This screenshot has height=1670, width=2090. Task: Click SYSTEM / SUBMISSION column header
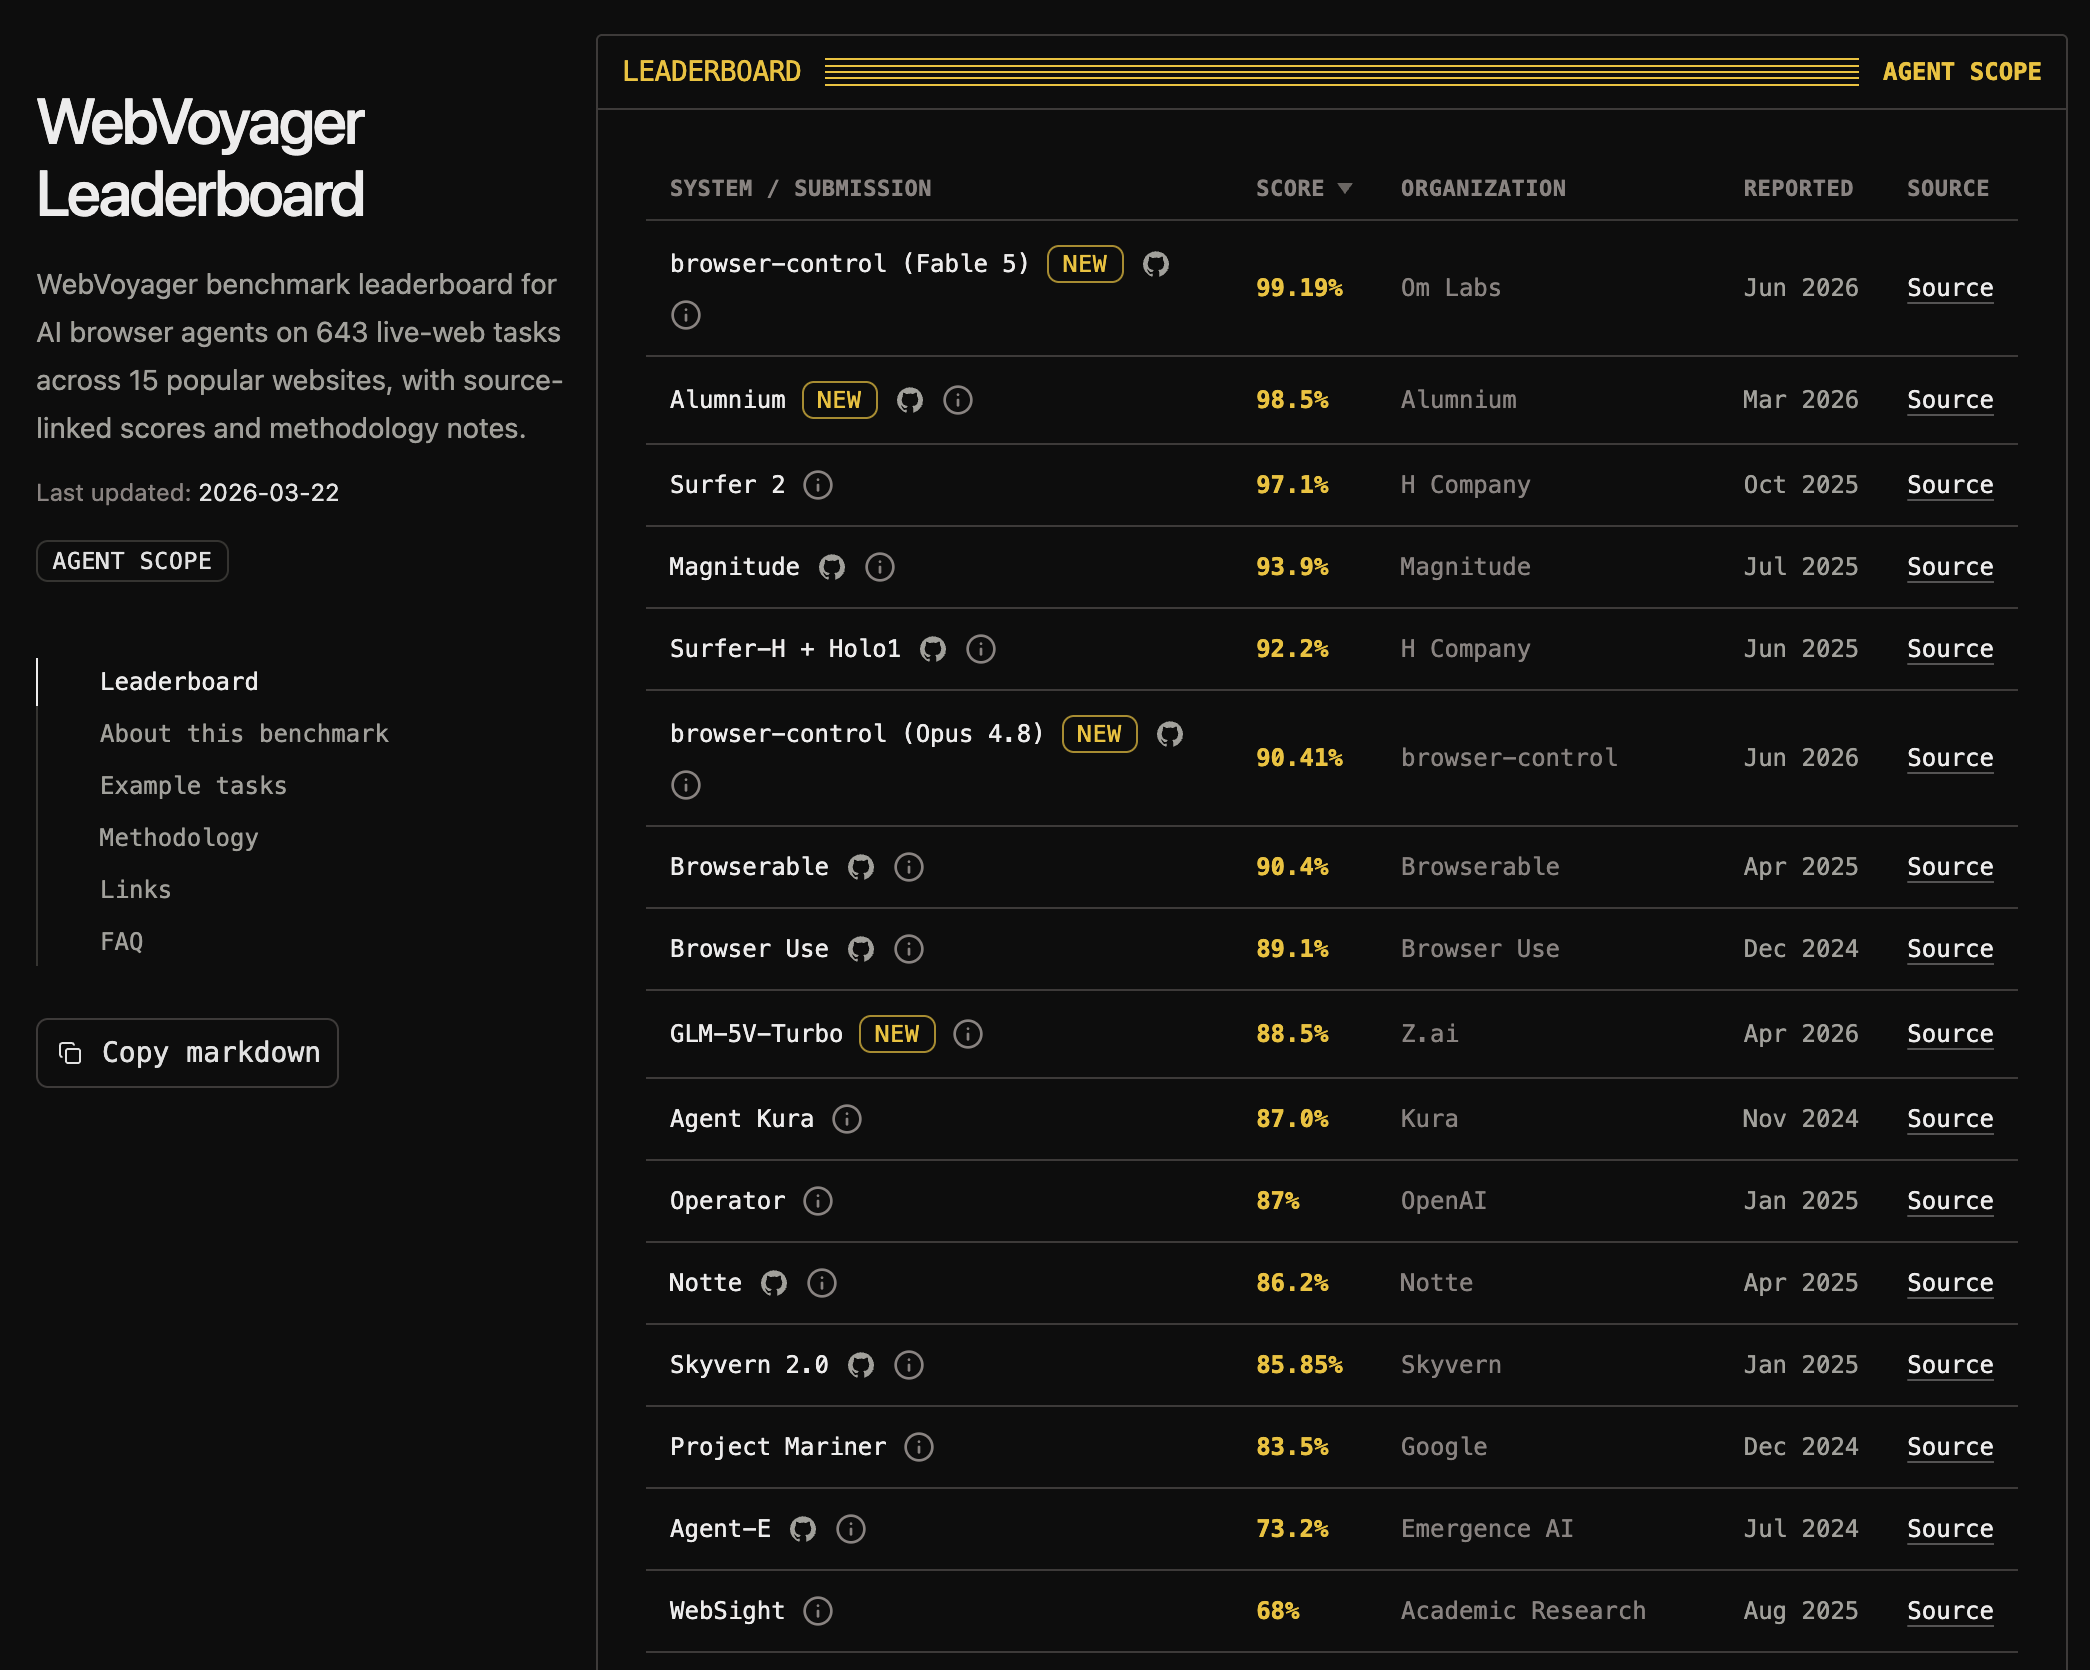click(x=800, y=189)
